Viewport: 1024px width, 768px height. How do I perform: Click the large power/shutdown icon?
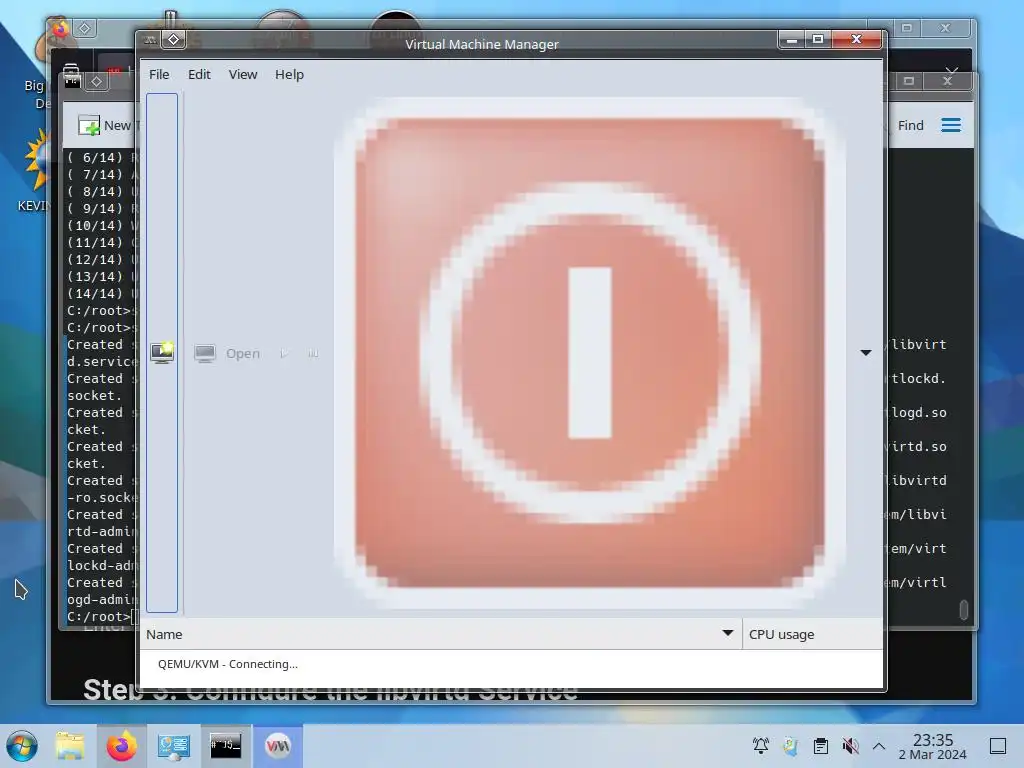point(590,353)
